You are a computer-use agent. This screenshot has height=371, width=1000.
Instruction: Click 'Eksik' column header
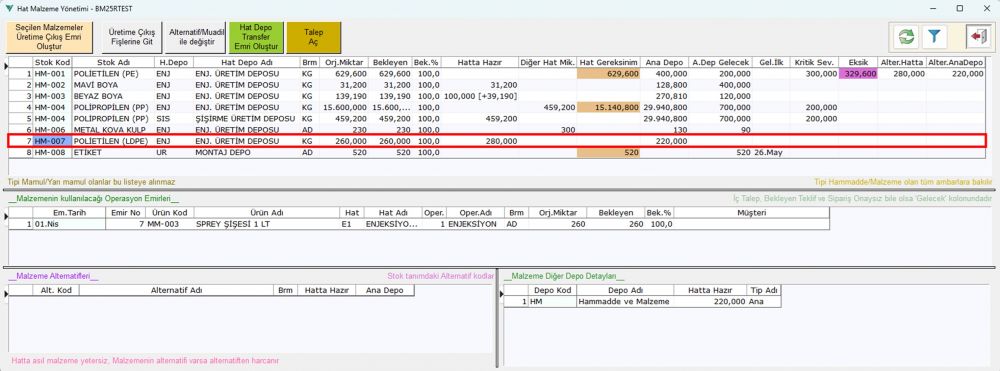pos(858,62)
